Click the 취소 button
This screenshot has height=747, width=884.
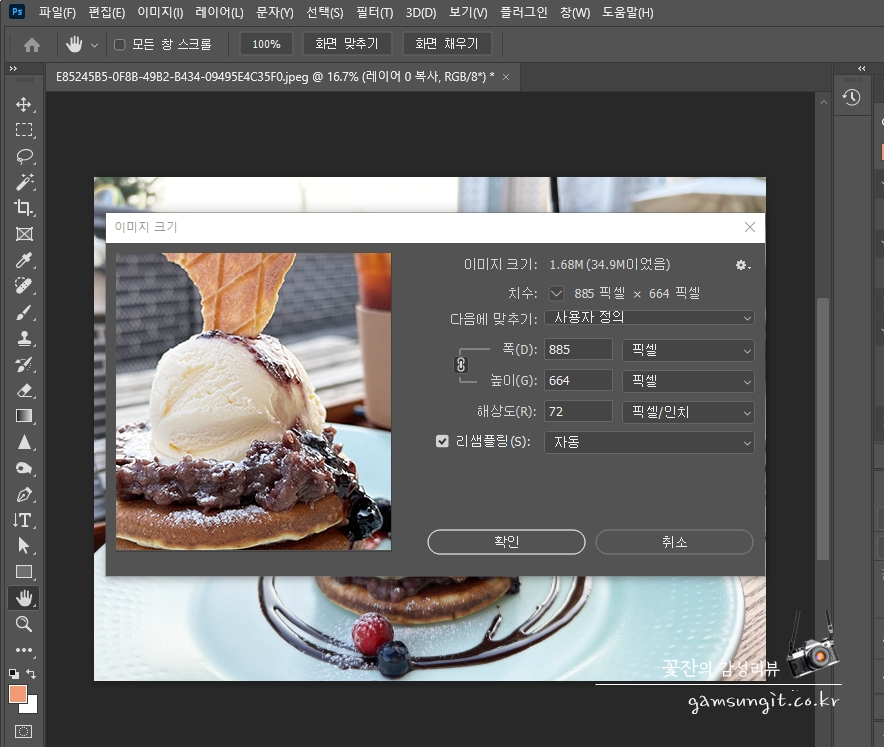[x=674, y=542]
